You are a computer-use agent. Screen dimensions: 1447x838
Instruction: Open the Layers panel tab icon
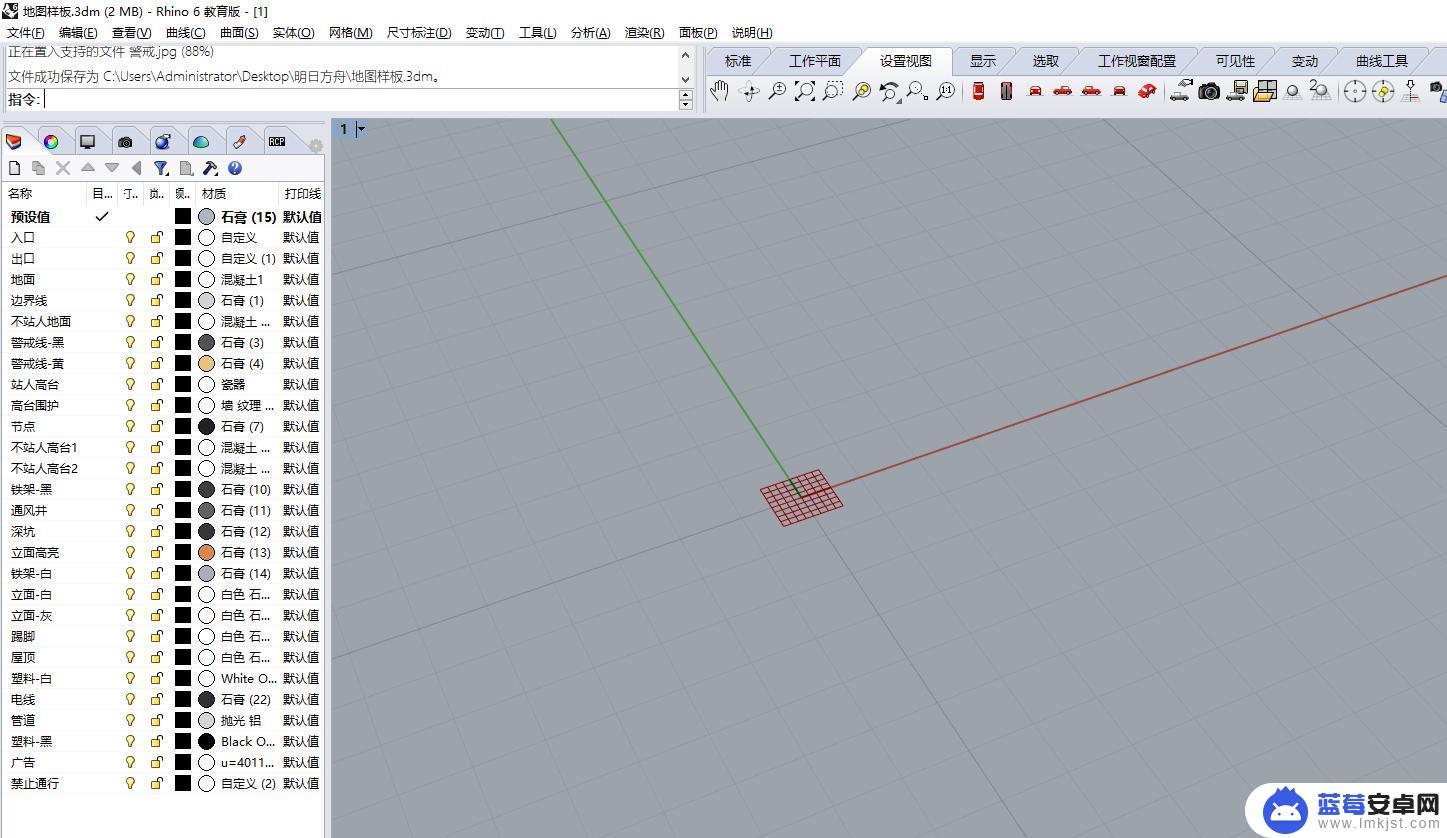click(14, 141)
